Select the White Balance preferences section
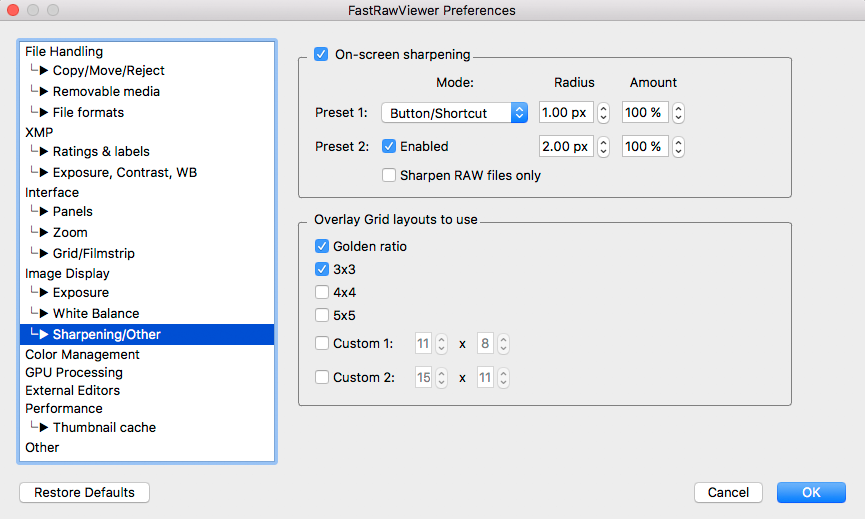The width and height of the screenshot is (865, 519). coord(96,314)
